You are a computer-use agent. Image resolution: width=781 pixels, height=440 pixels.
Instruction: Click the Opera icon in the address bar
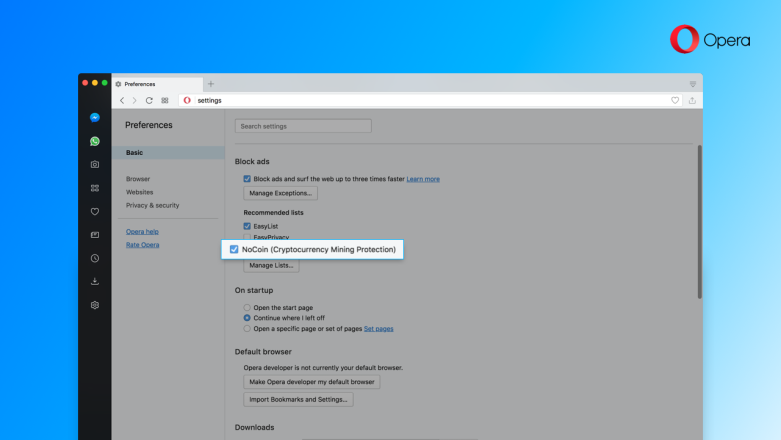pos(187,100)
